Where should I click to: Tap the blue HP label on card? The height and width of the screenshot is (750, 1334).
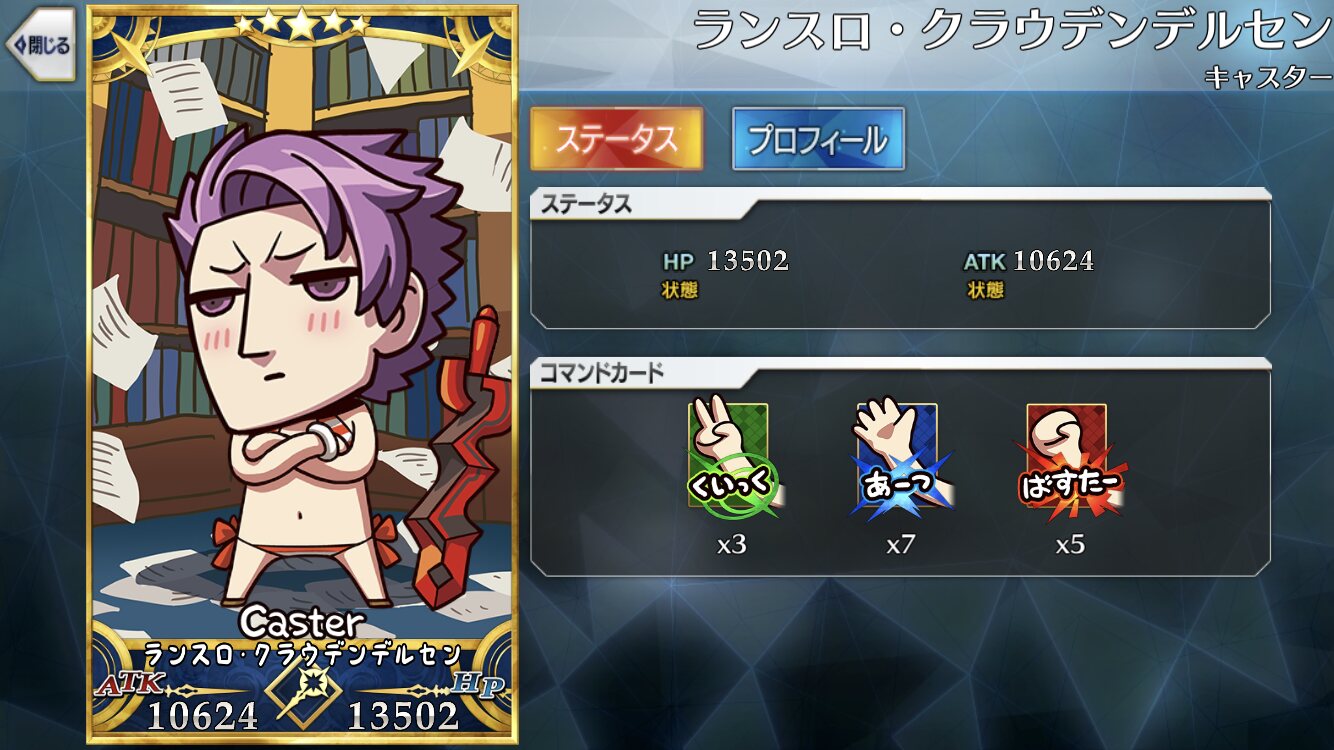pyautogui.click(x=478, y=686)
